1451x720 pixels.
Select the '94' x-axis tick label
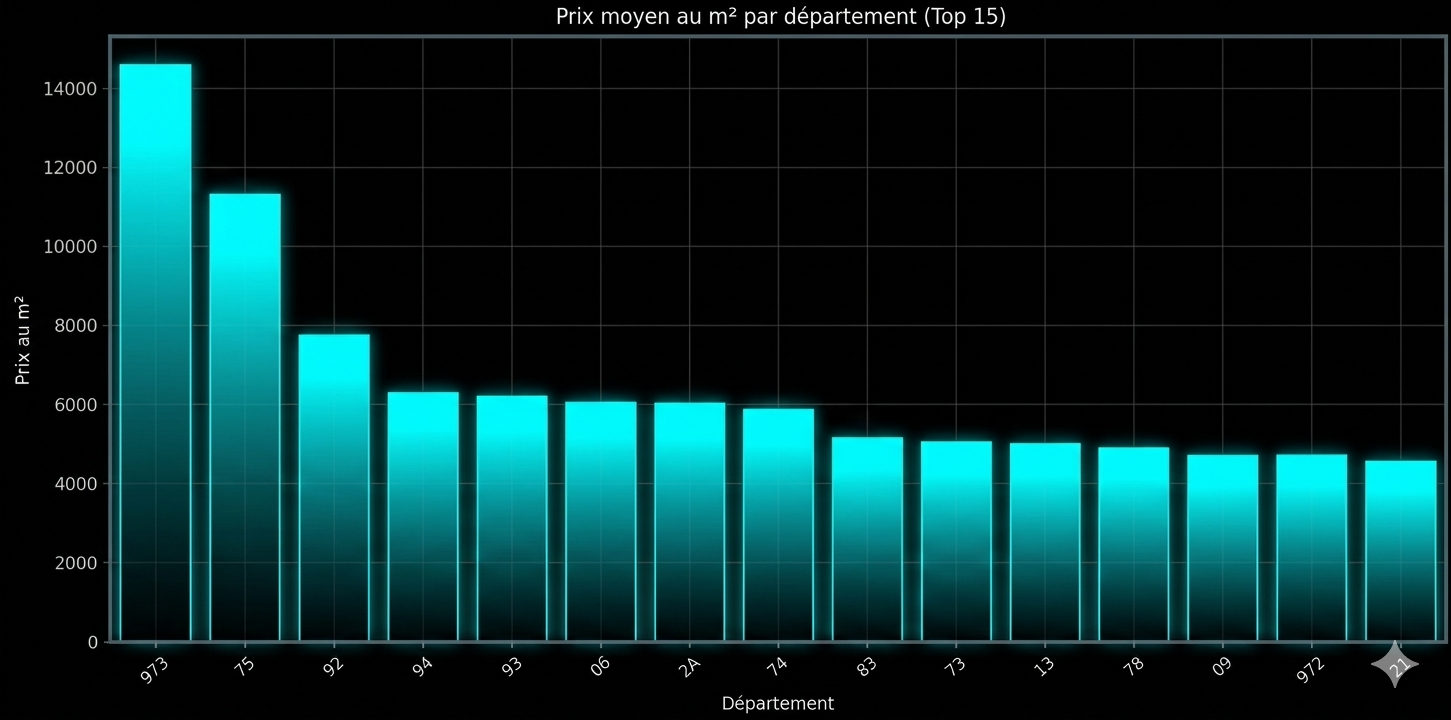click(x=423, y=666)
